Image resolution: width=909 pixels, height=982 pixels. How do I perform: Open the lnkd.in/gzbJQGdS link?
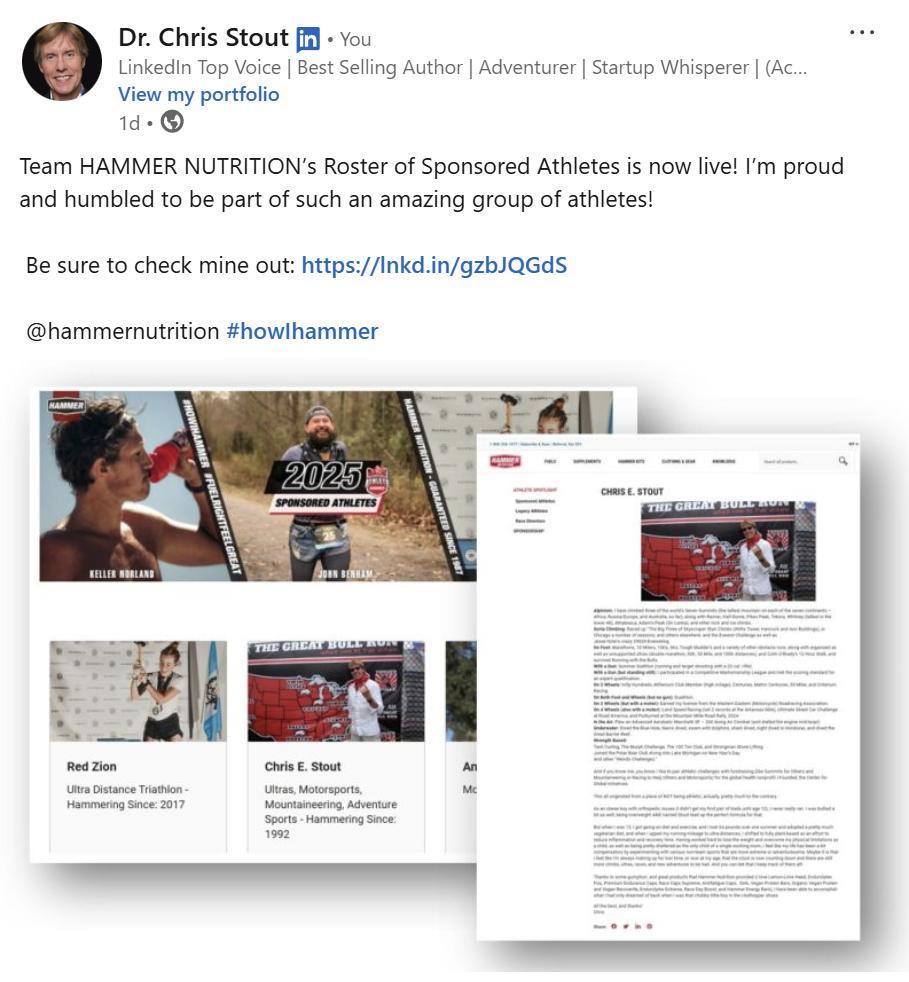[434, 265]
